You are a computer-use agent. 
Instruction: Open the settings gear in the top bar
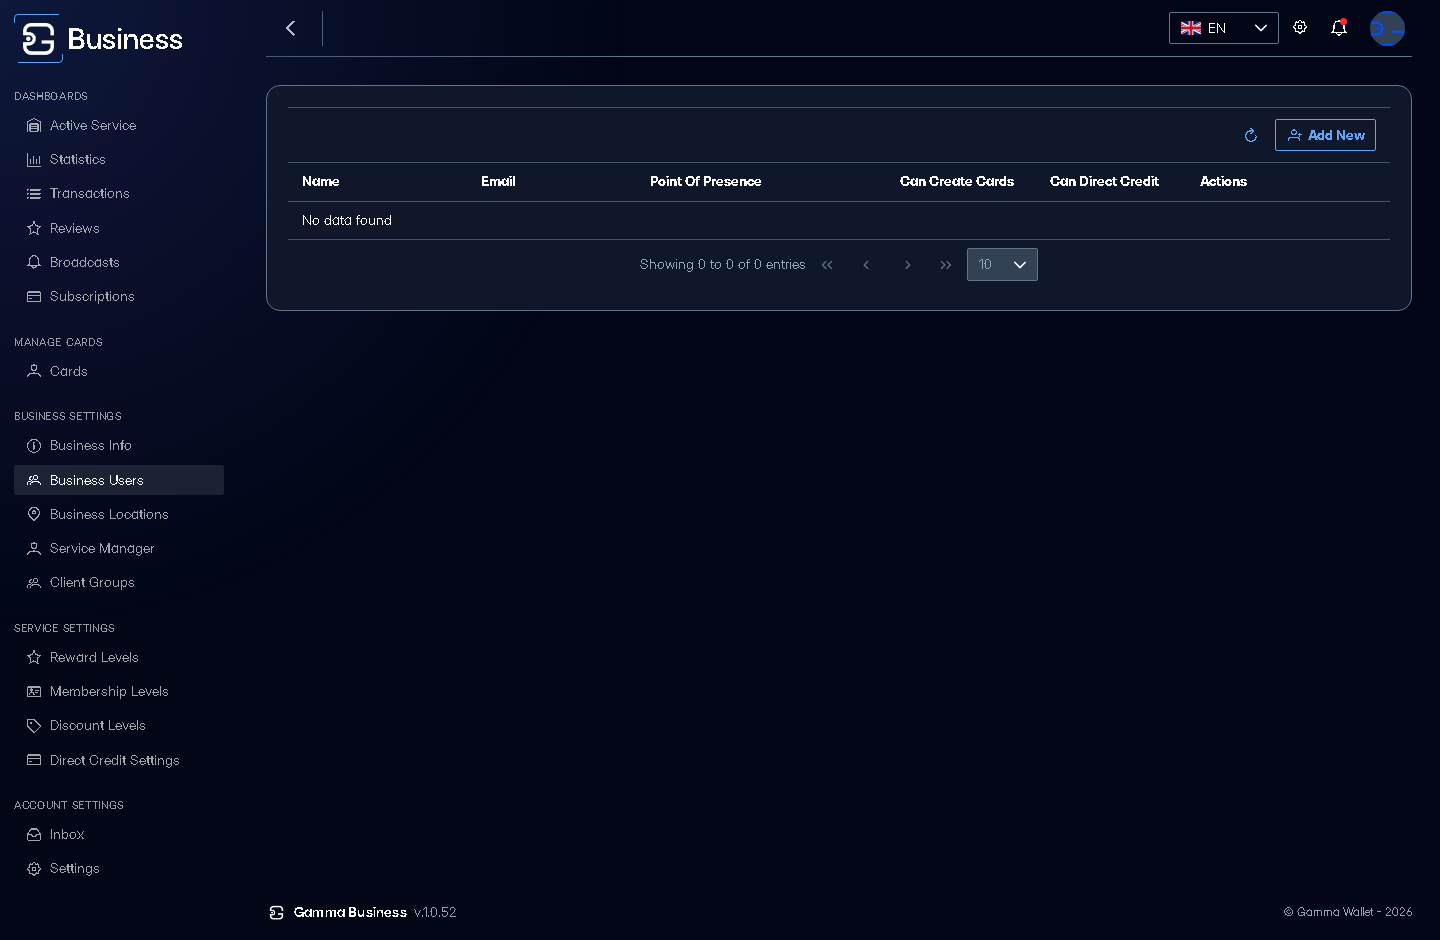point(1300,28)
